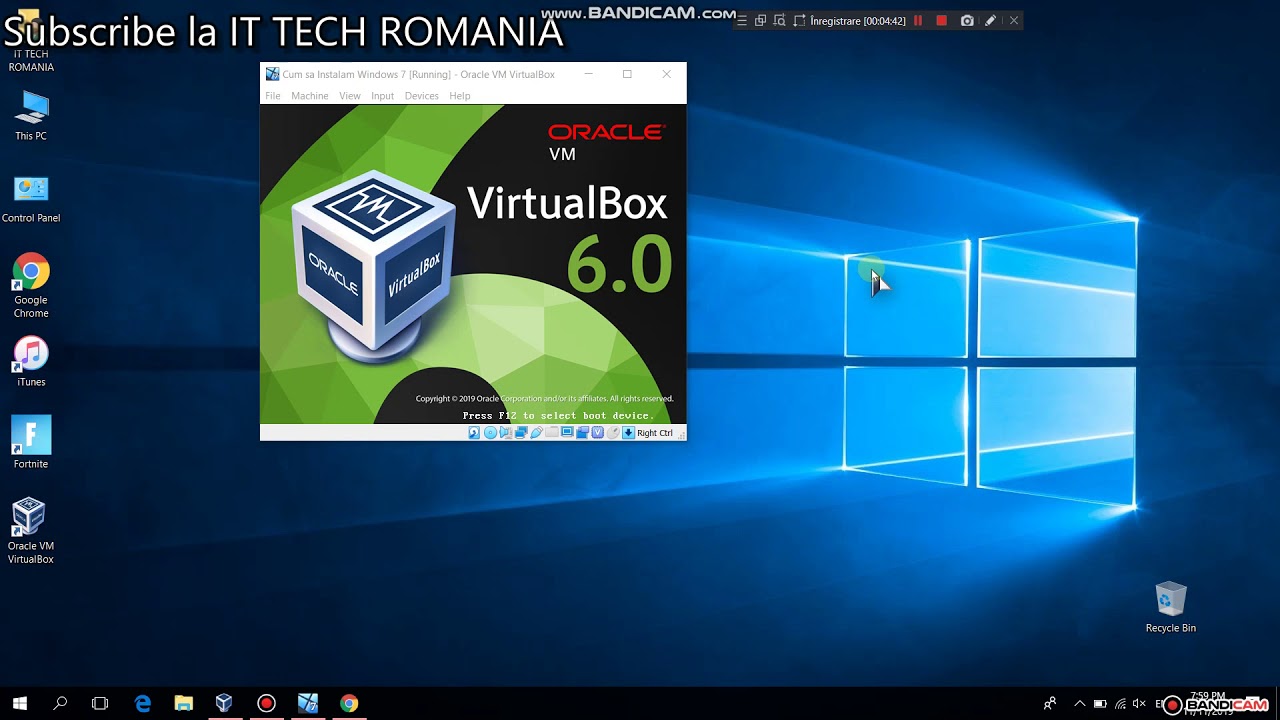The width and height of the screenshot is (1280, 720).
Task: Select the iTunes desktop shortcut
Action: [x=31, y=361]
